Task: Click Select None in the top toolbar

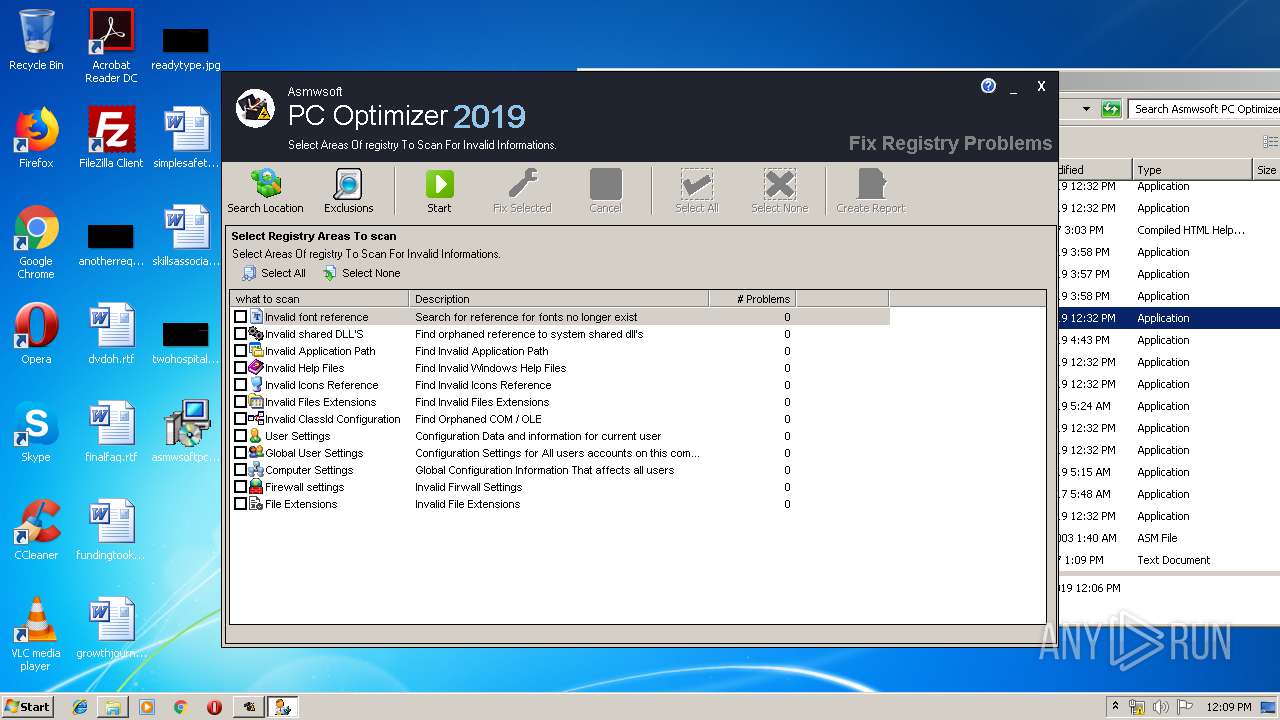Action: click(x=779, y=190)
